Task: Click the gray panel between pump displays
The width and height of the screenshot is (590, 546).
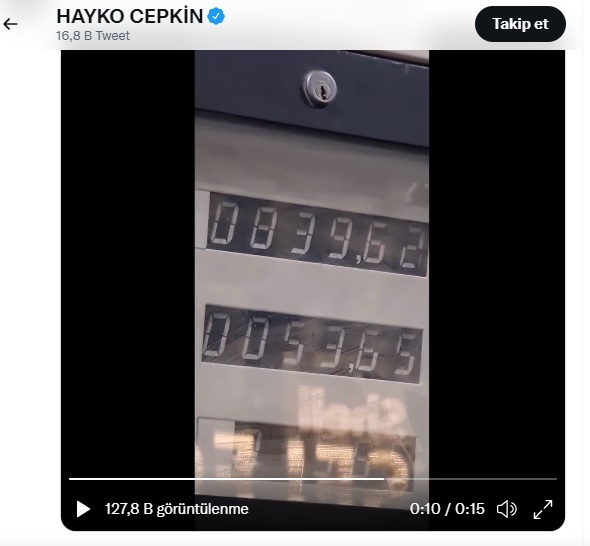Action: coord(312,290)
